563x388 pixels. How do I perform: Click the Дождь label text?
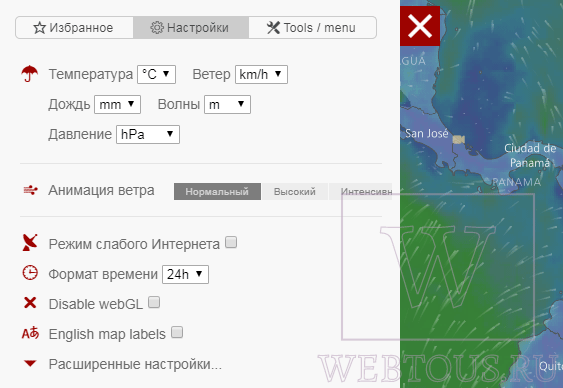coord(69,104)
